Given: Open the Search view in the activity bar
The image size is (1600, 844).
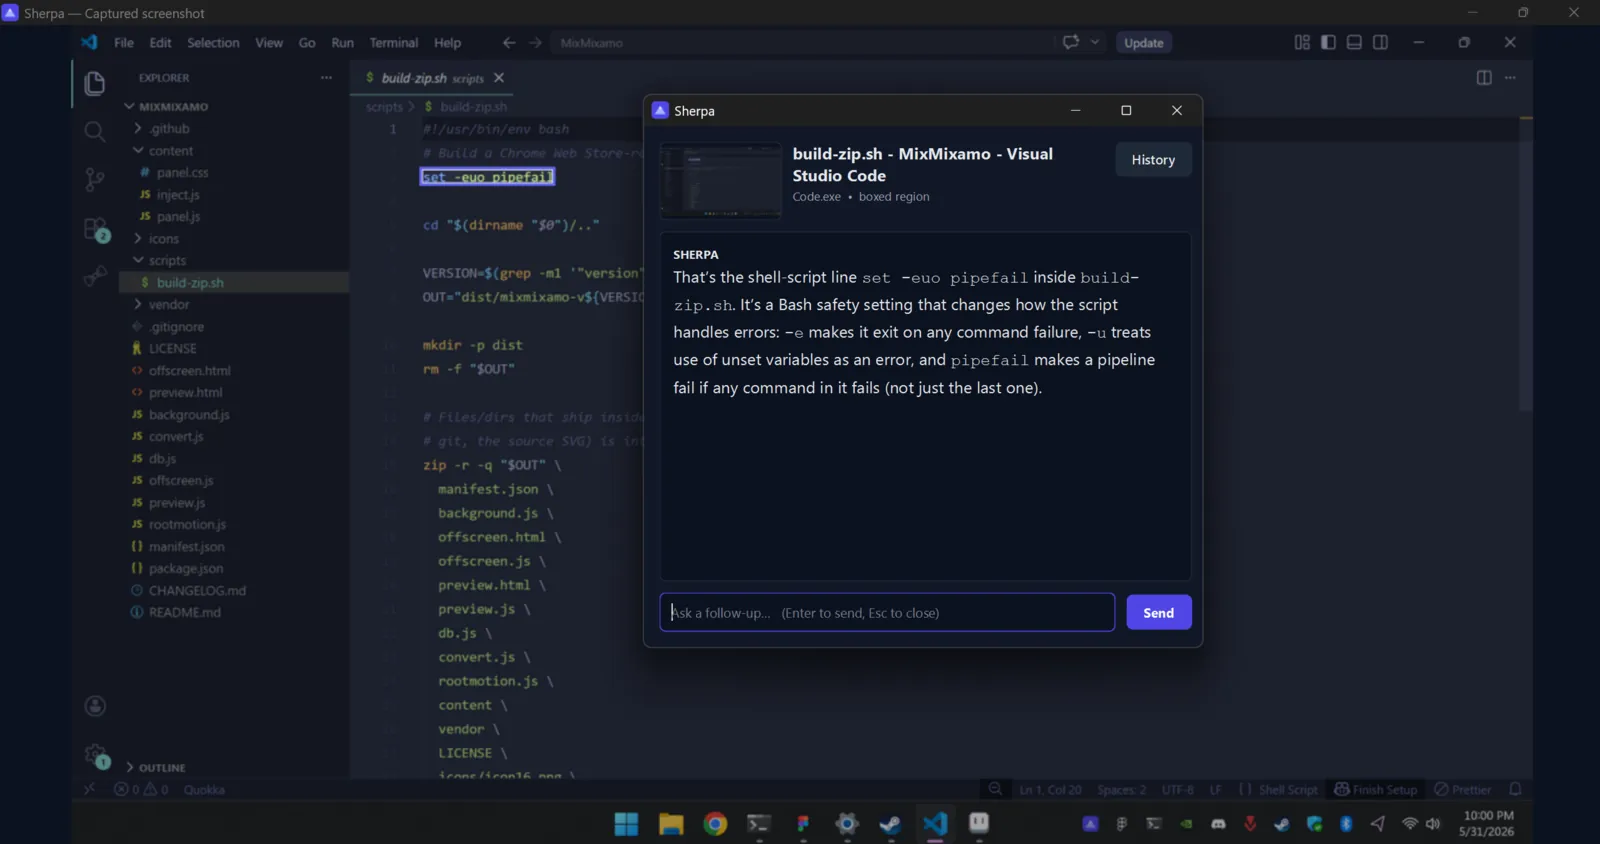Looking at the screenshot, I should pos(95,131).
